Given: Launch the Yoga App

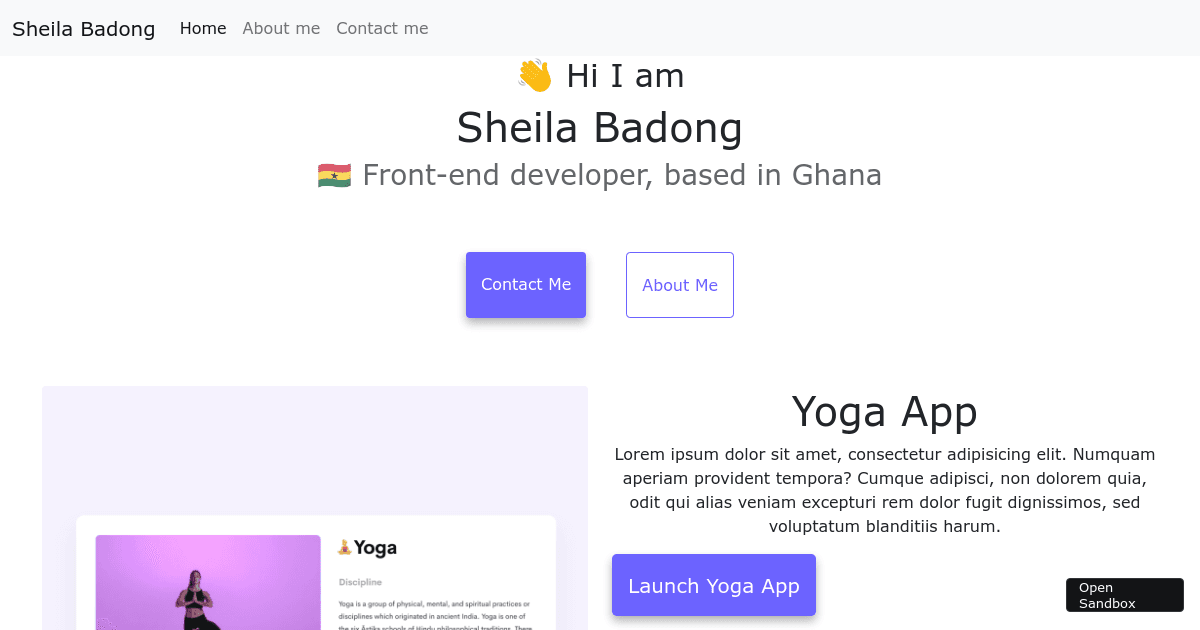Looking at the screenshot, I should coord(713,585).
